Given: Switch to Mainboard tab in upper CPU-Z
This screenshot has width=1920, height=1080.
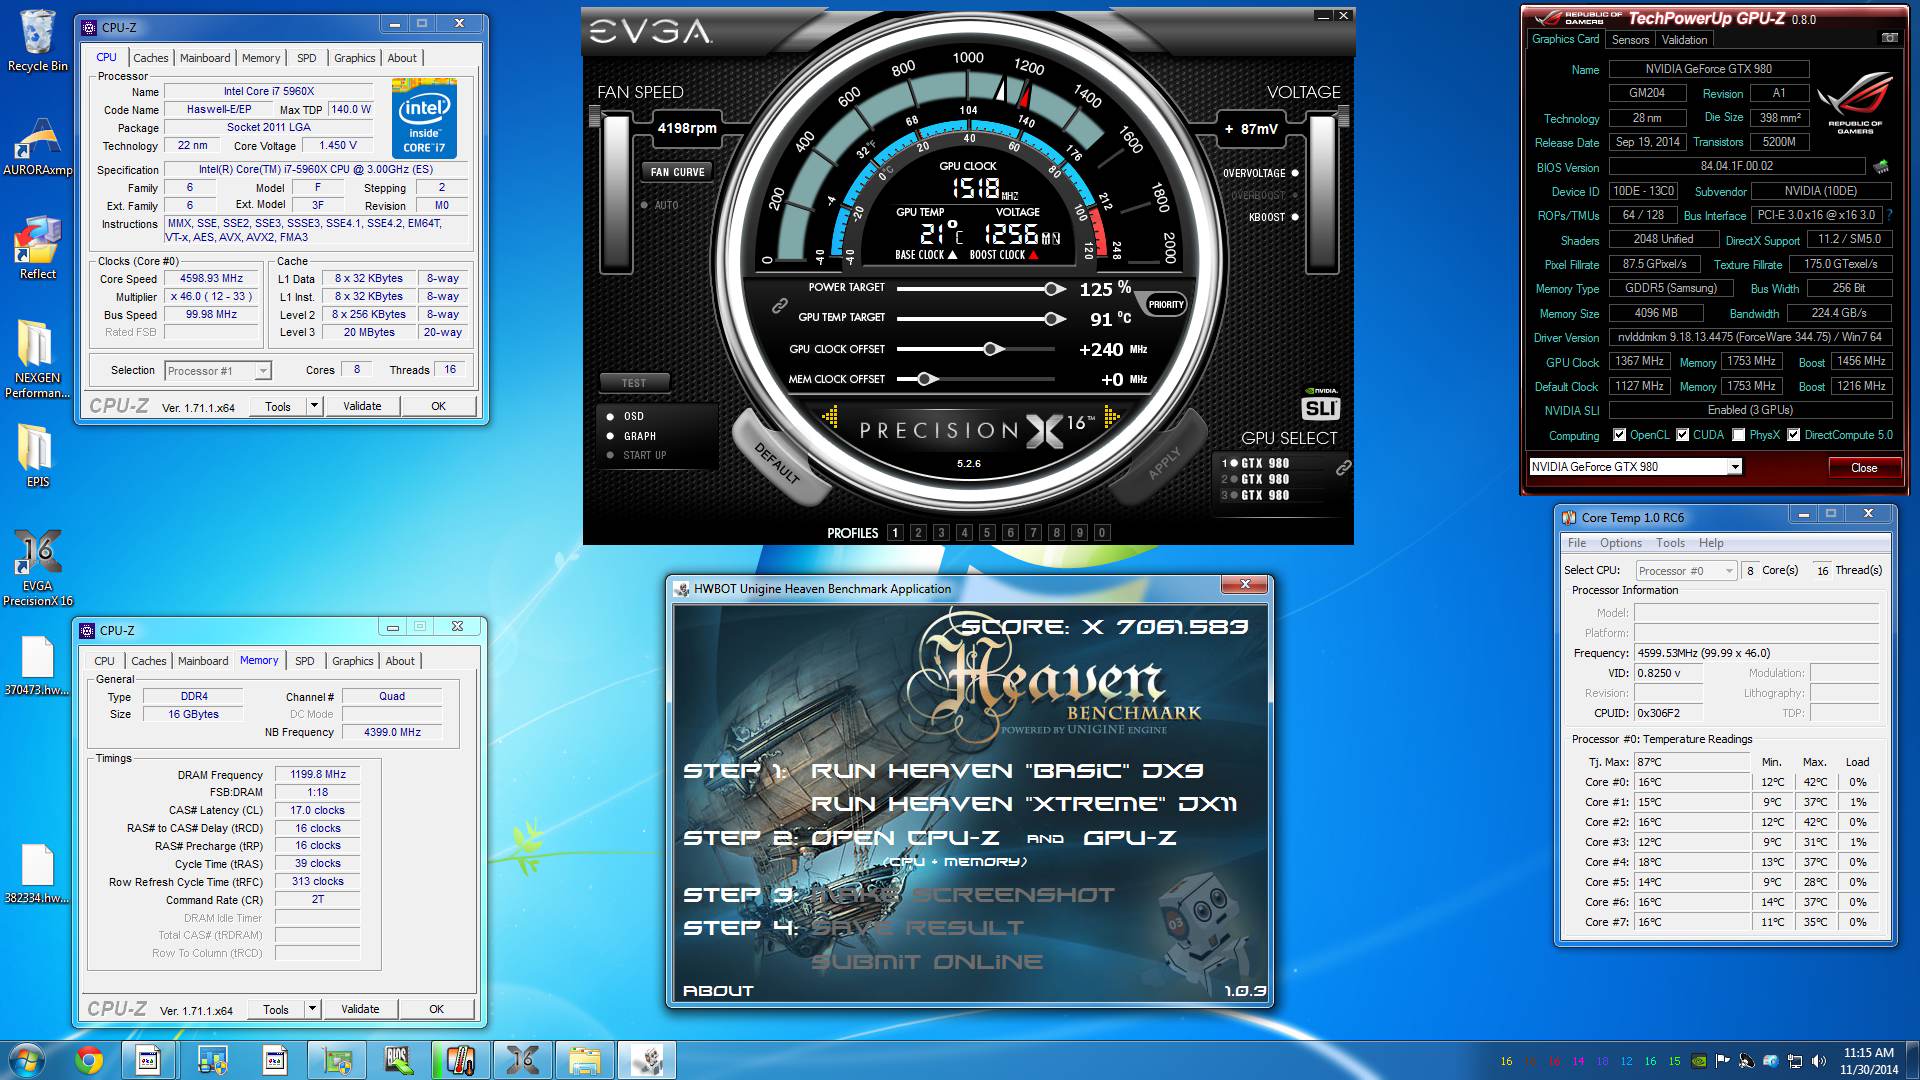Looking at the screenshot, I should coord(205,58).
